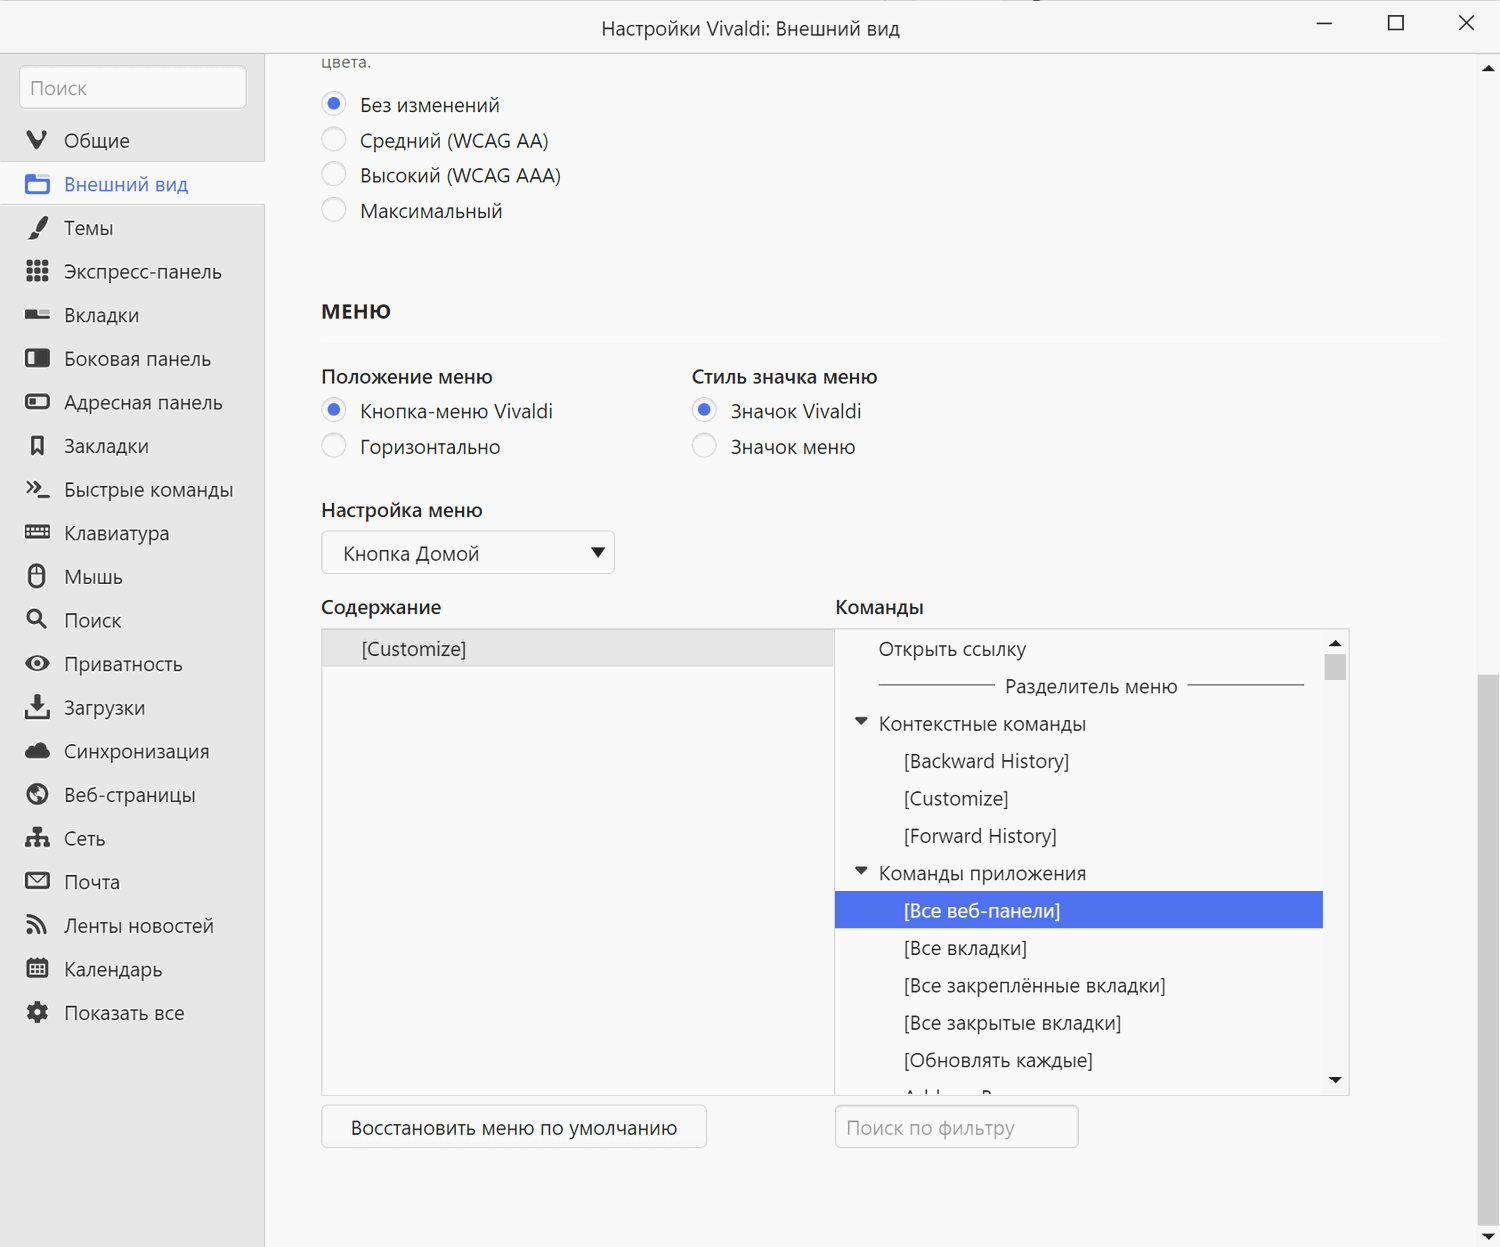Select the Bookmarks icon in sidebar
Image resolution: width=1500 pixels, height=1247 pixels.
(37, 446)
